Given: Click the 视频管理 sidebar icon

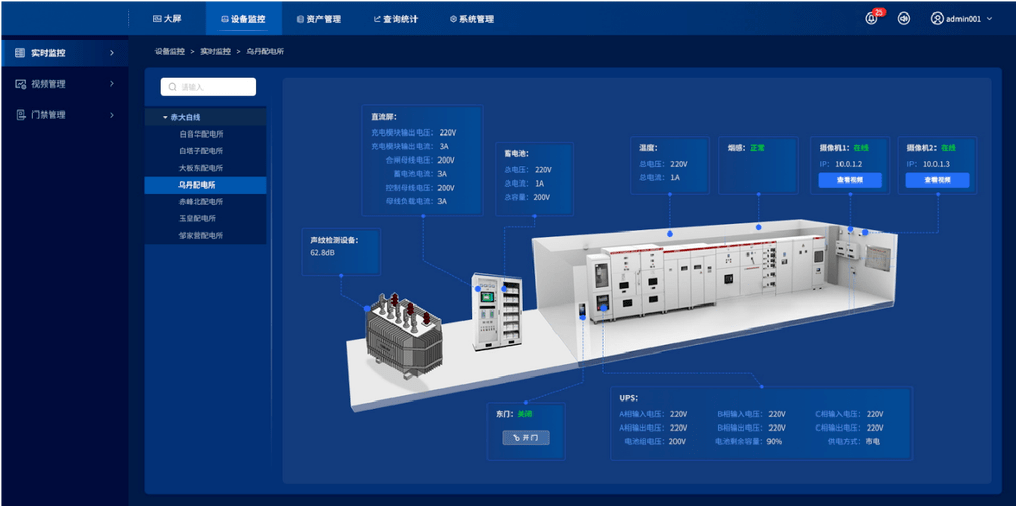Looking at the screenshot, I should pos(20,84).
